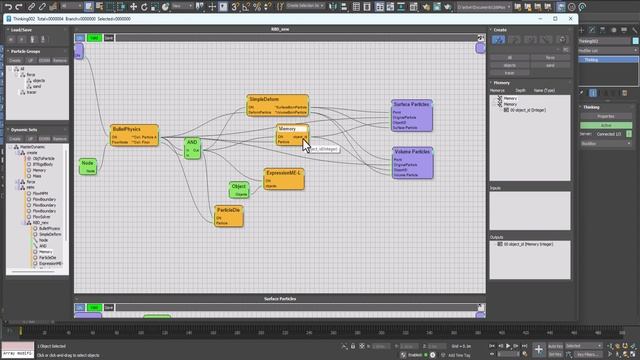Toggle the 3D Snaps icon
This screenshot has height=360, width=640.
pyautogui.click(x=235, y=7)
